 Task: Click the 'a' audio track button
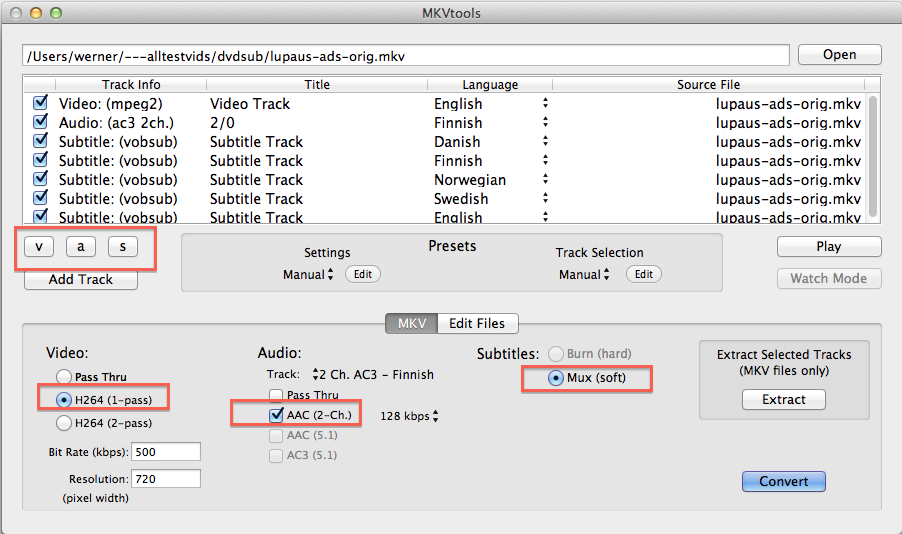[x=81, y=247]
